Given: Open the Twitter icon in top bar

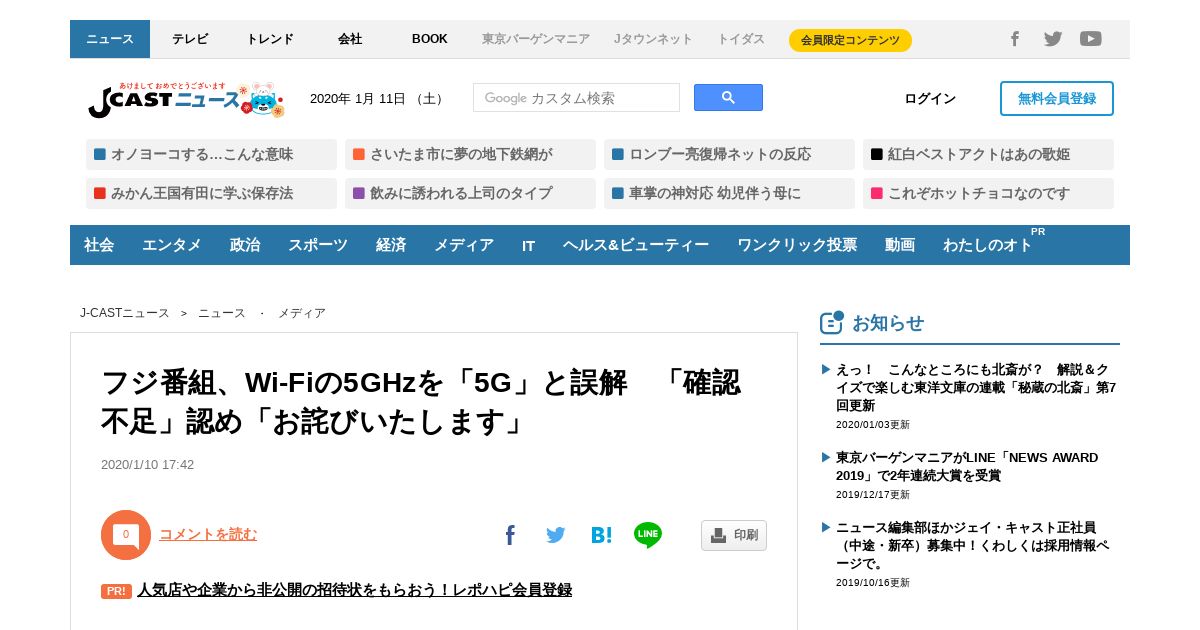Looking at the screenshot, I should [x=1052, y=39].
